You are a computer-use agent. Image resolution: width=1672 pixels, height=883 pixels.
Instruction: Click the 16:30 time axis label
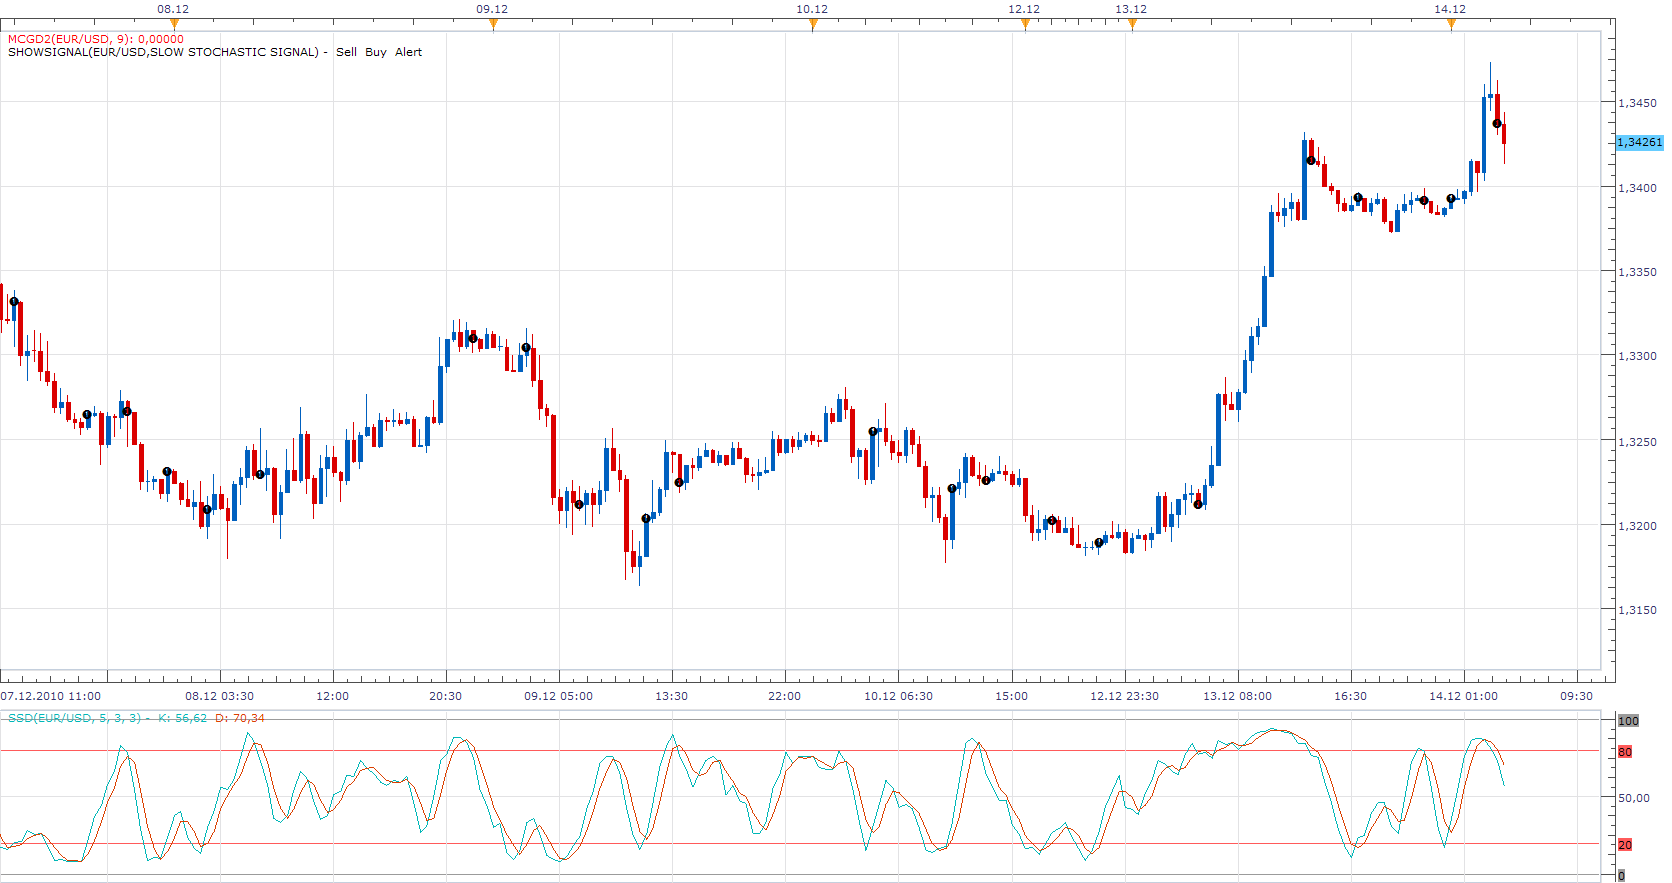pos(1350,696)
